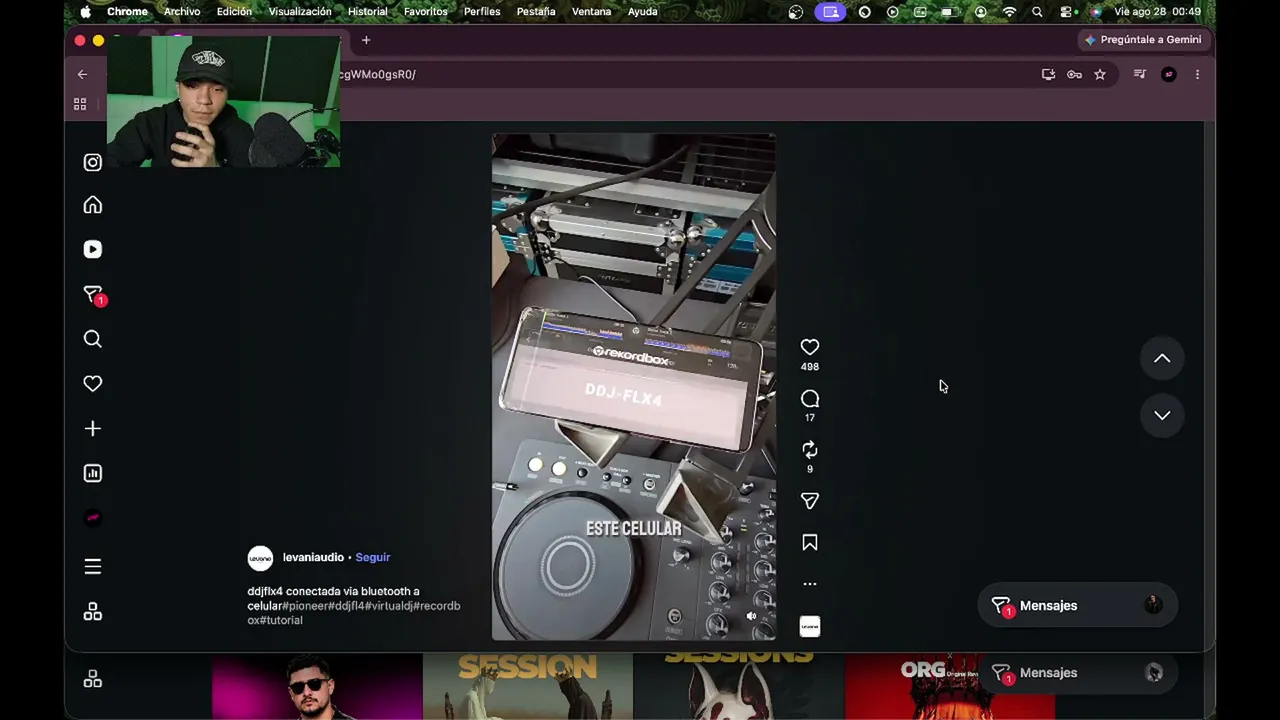The image size is (1280, 720).
Task: Click the screen sharing purple menu bar icon
Action: [x=830, y=12]
